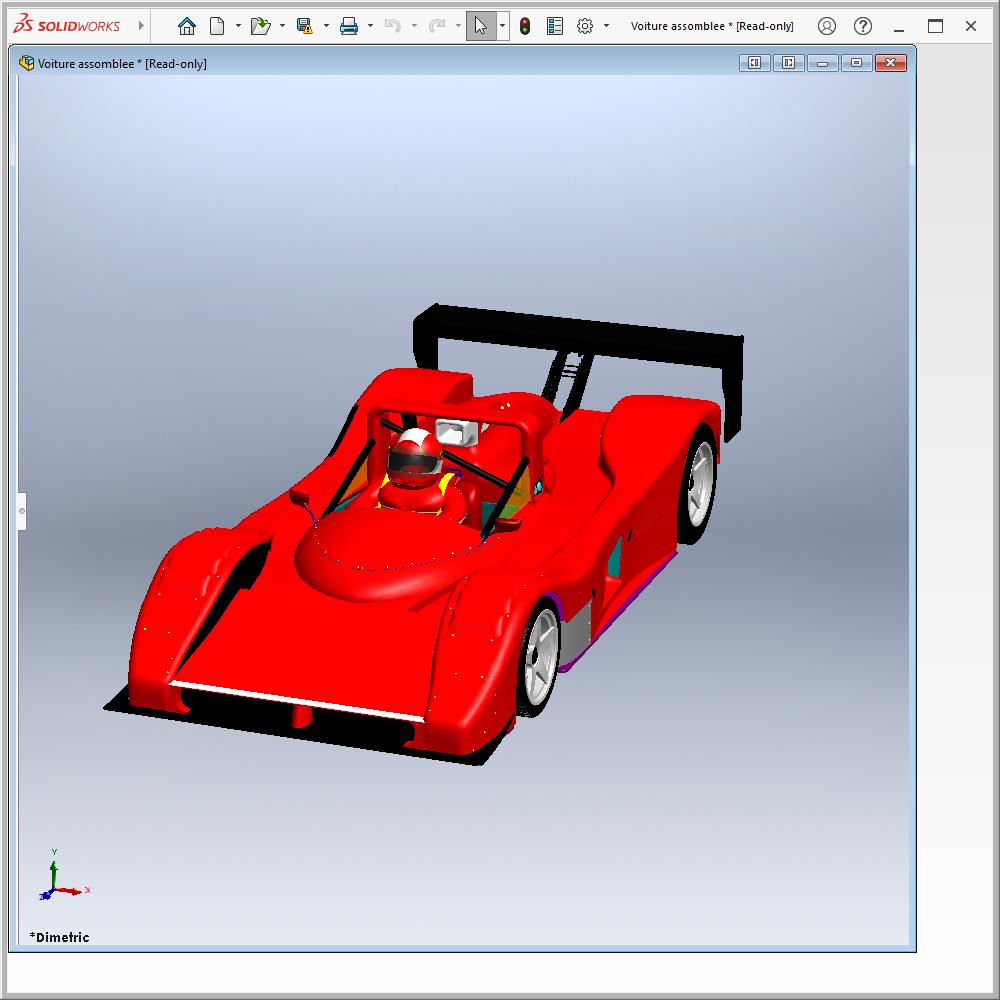Open the Options gear icon
This screenshot has height=1000, width=1000.
point(585,27)
